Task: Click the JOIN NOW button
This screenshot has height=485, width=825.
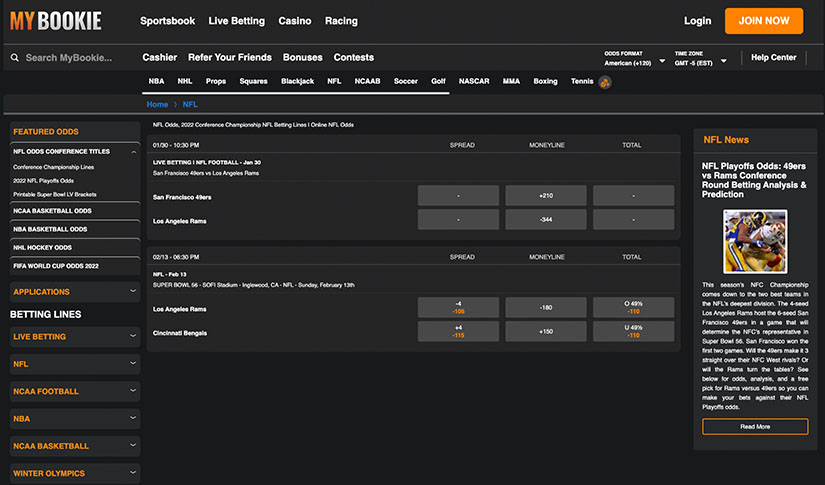Action: point(764,21)
